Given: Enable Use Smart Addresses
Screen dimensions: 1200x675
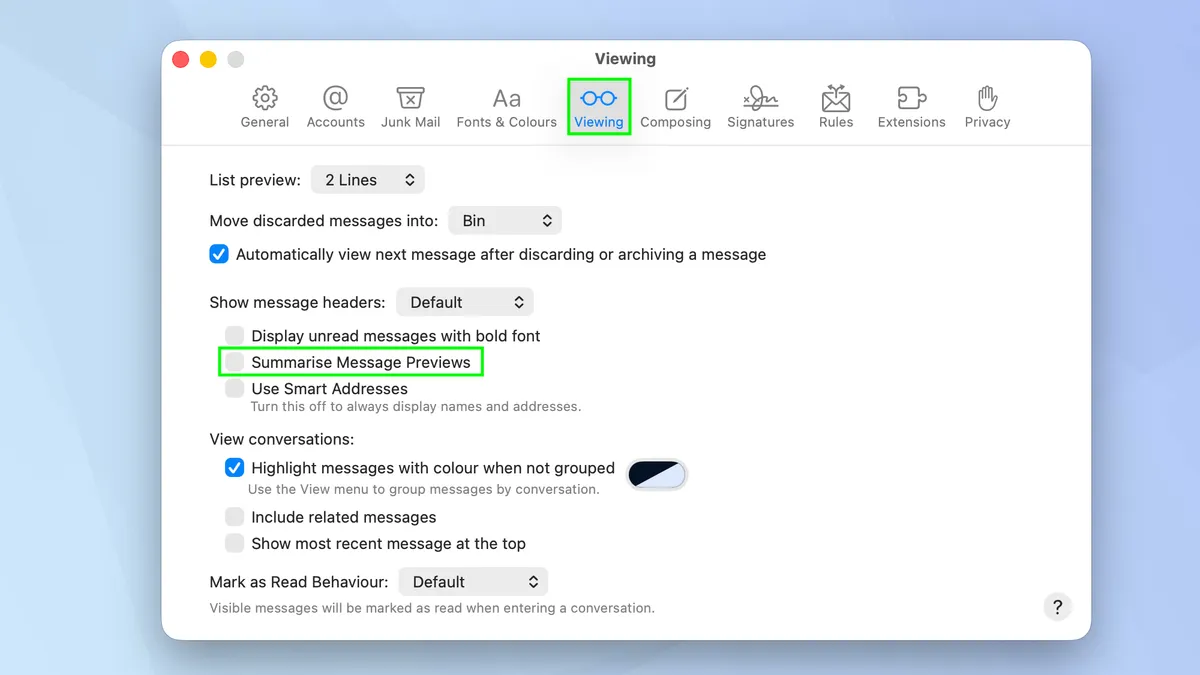Looking at the screenshot, I should (x=233, y=388).
